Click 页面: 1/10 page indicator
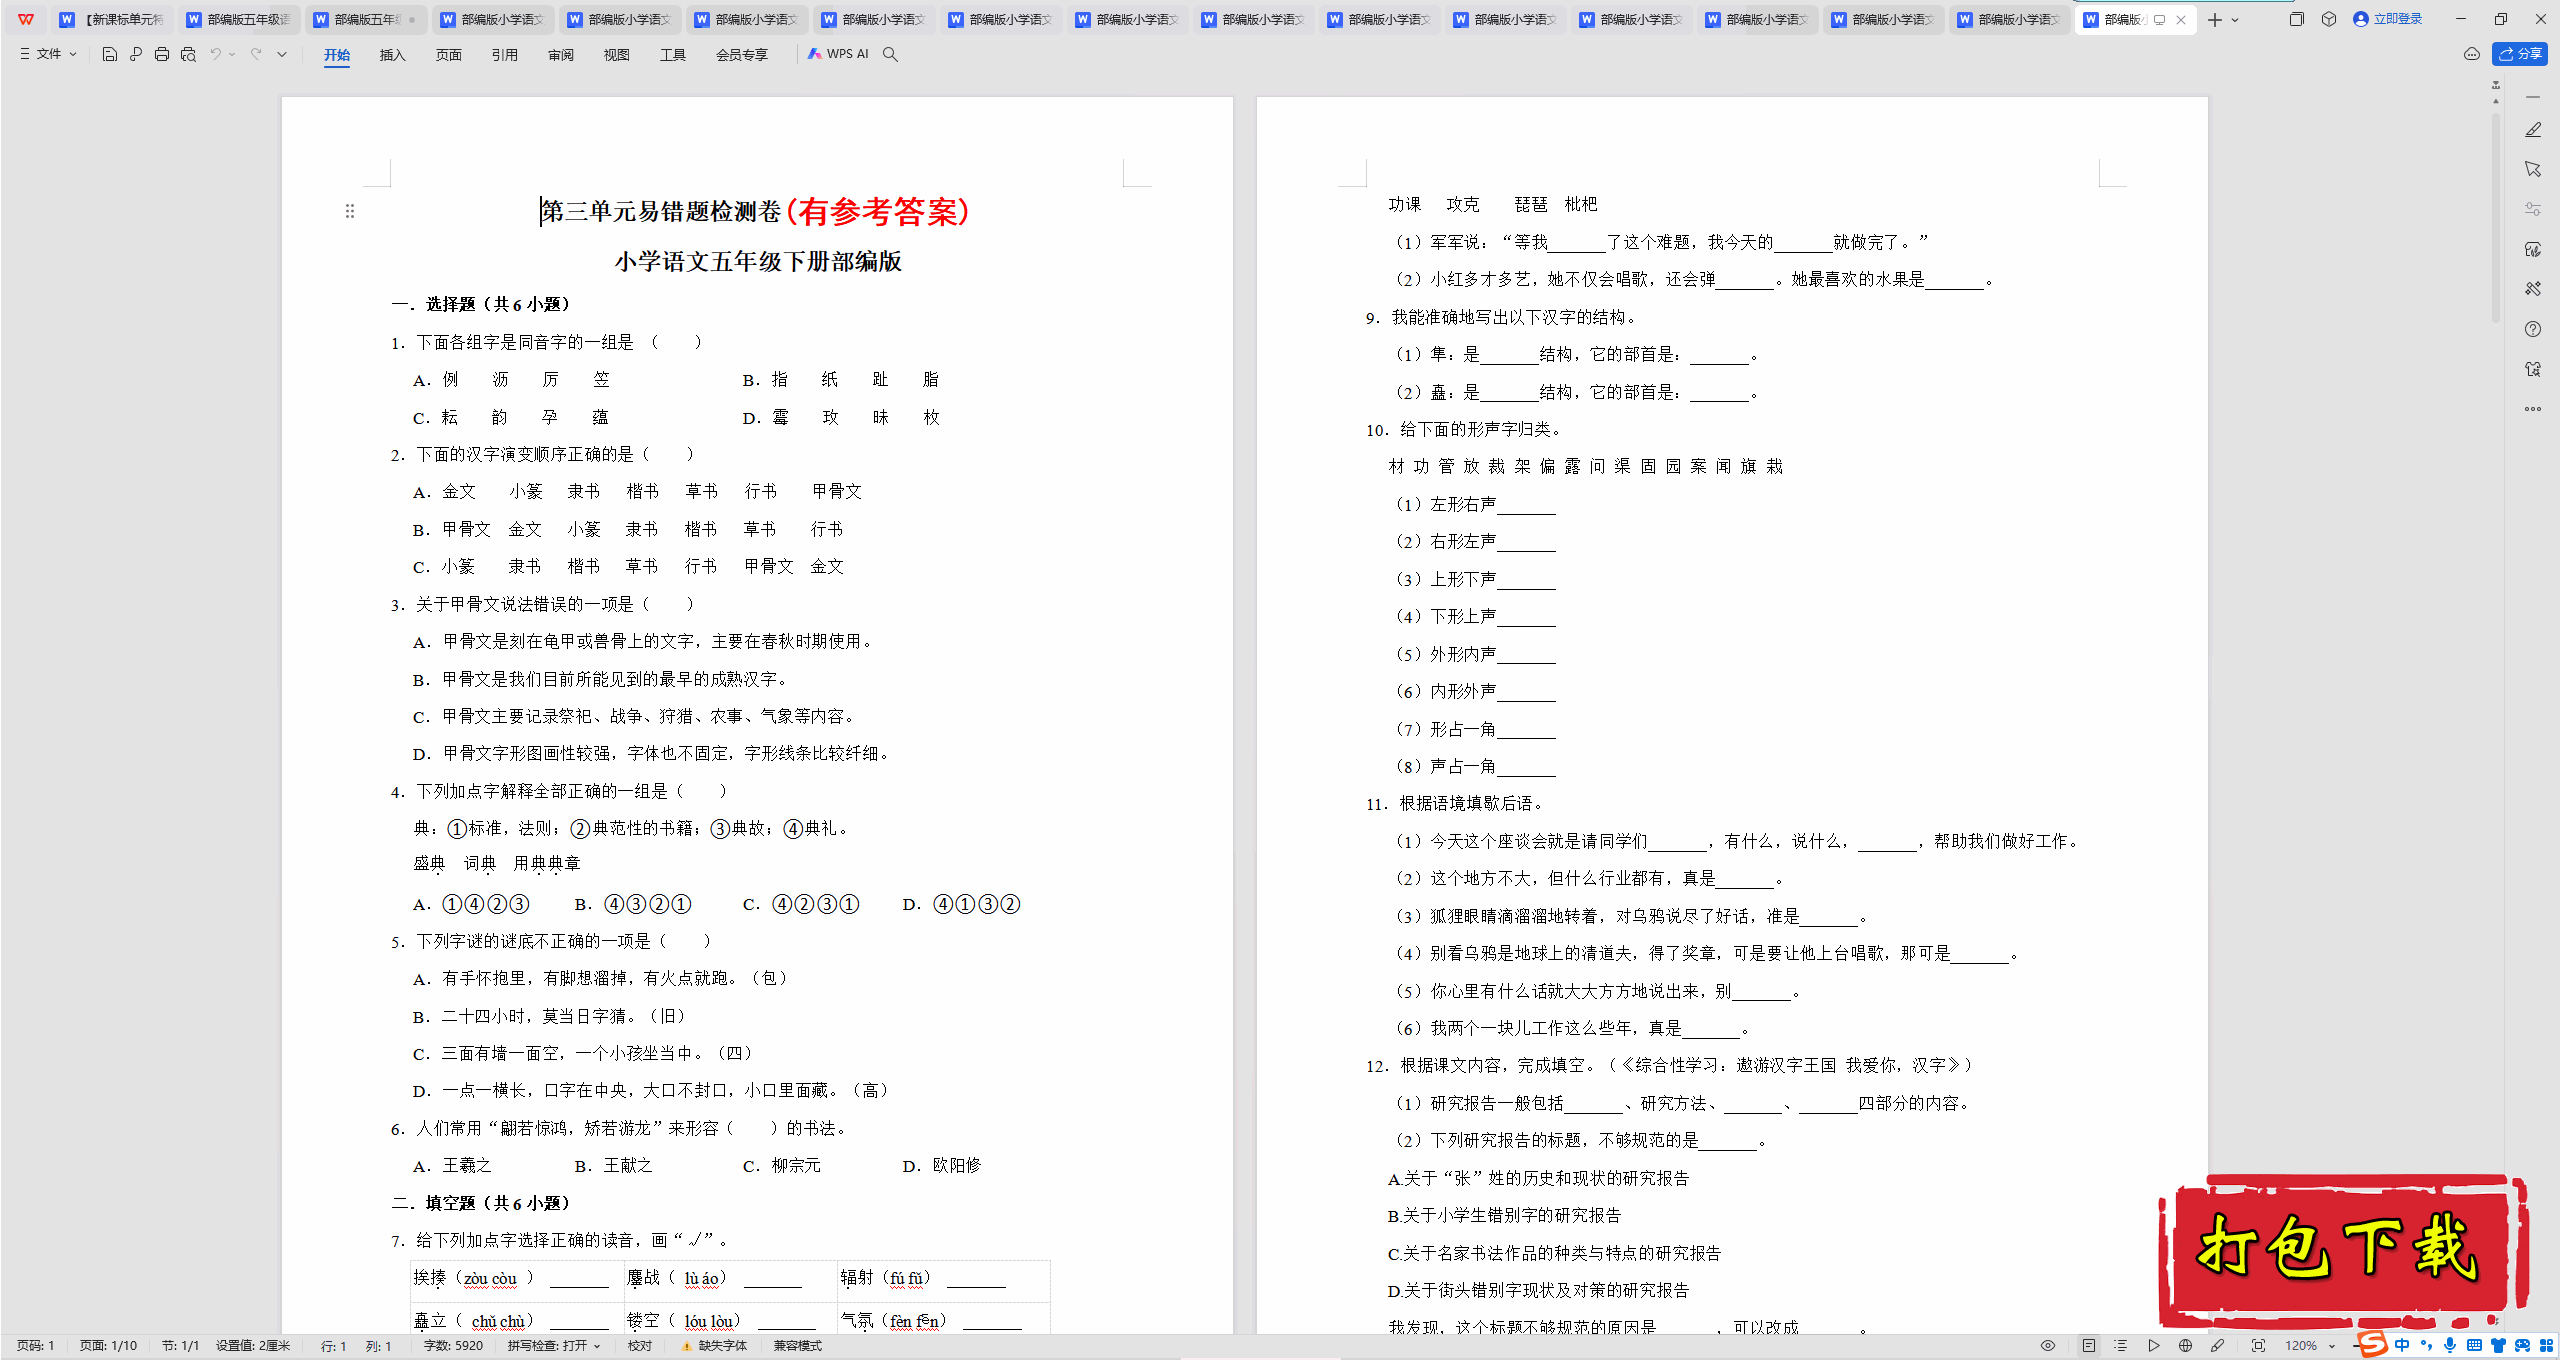The width and height of the screenshot is (2560, 1360). [x=108, y=1346]
